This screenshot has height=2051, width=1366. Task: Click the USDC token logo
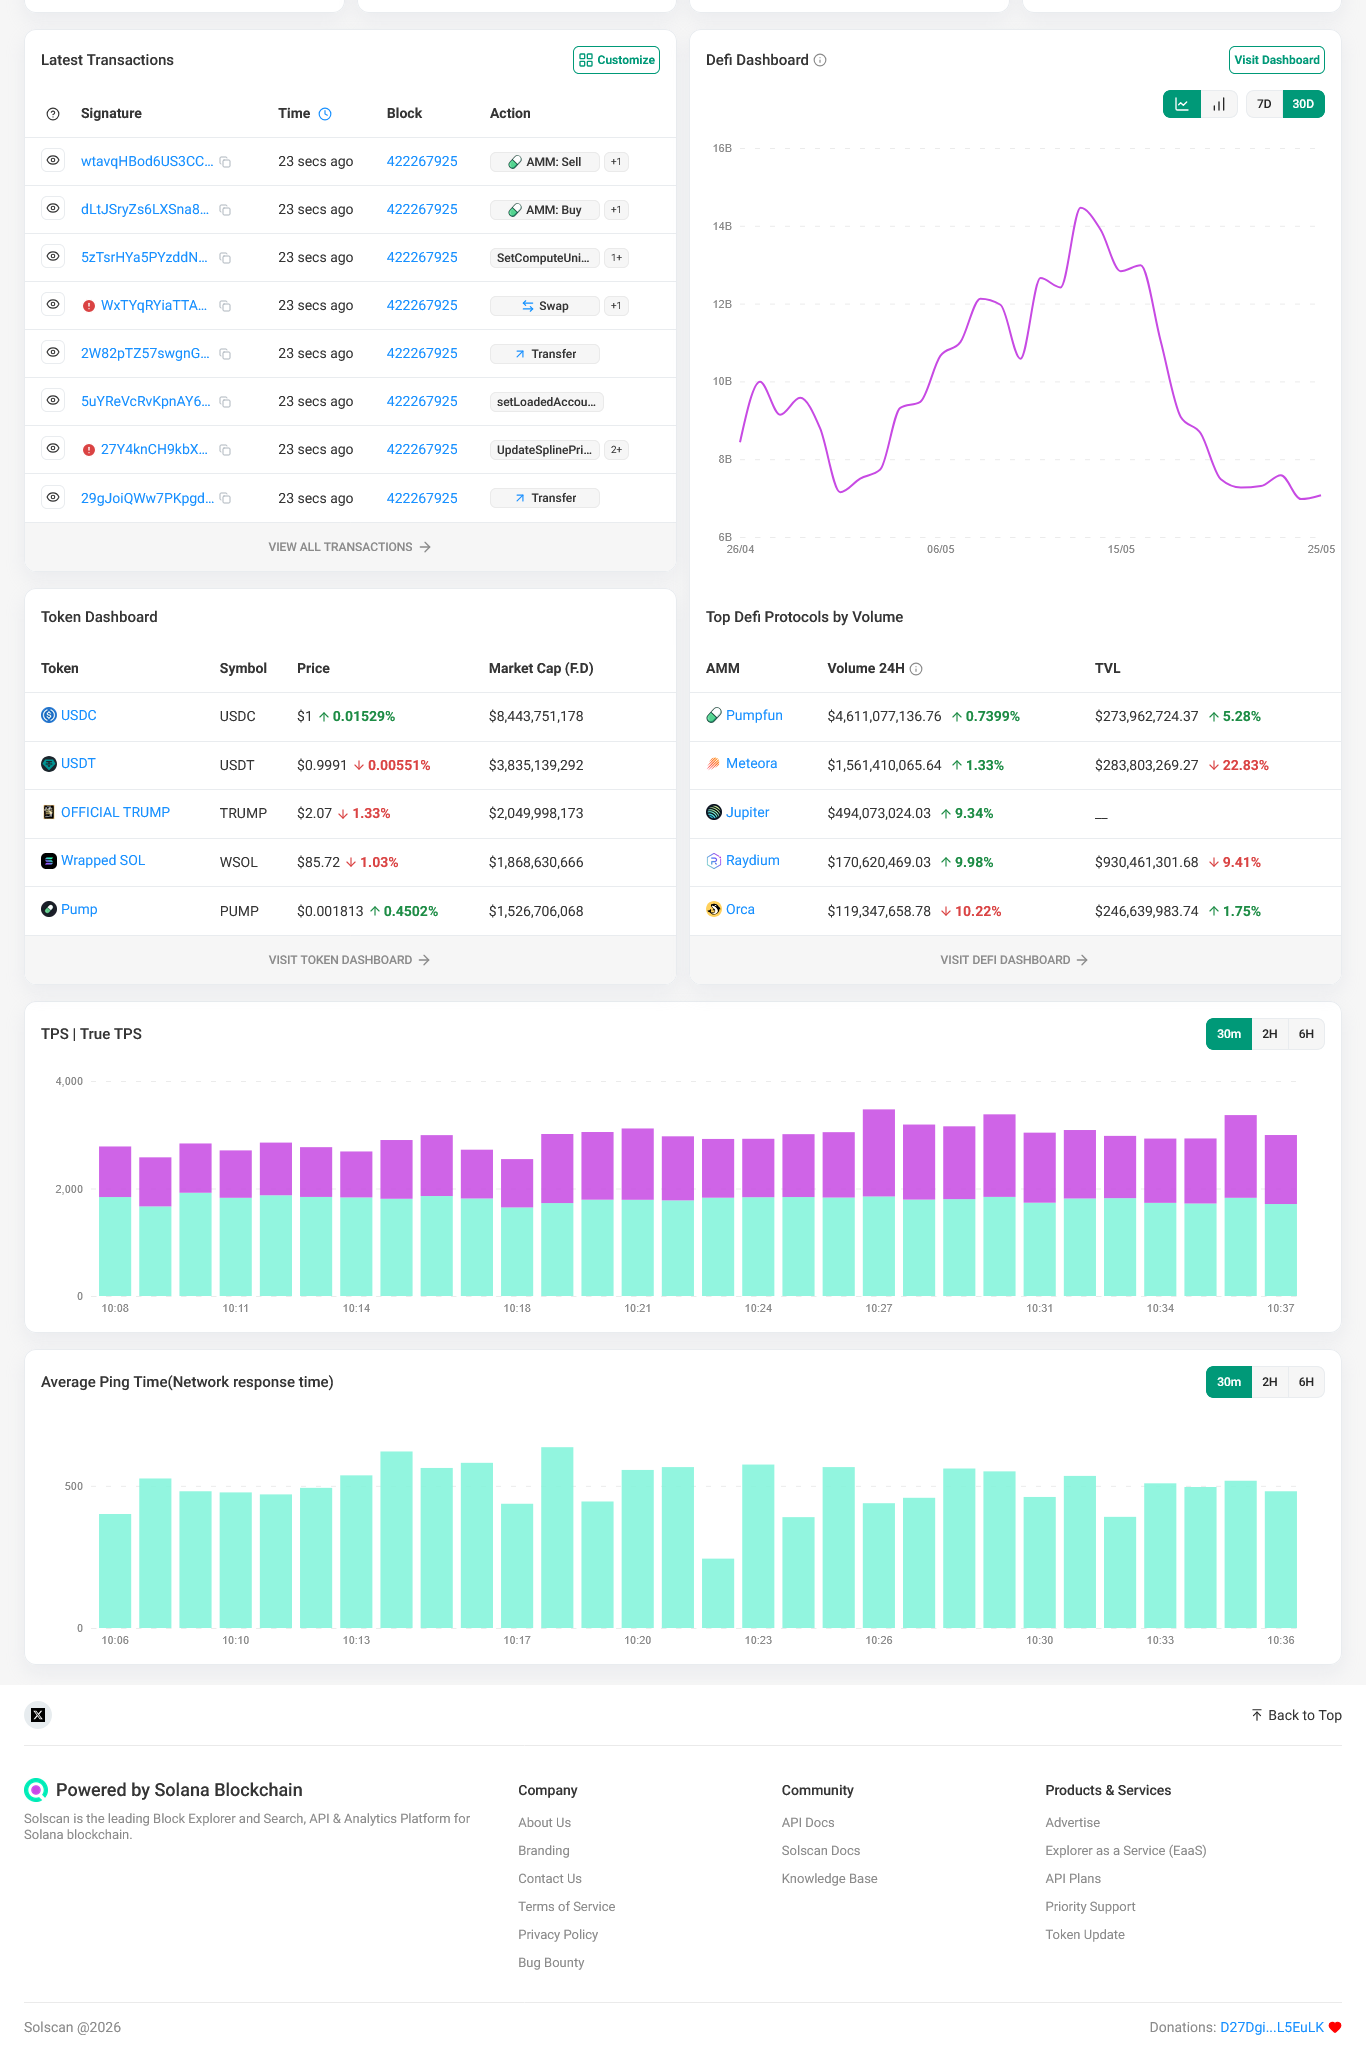tap(49, 715)
